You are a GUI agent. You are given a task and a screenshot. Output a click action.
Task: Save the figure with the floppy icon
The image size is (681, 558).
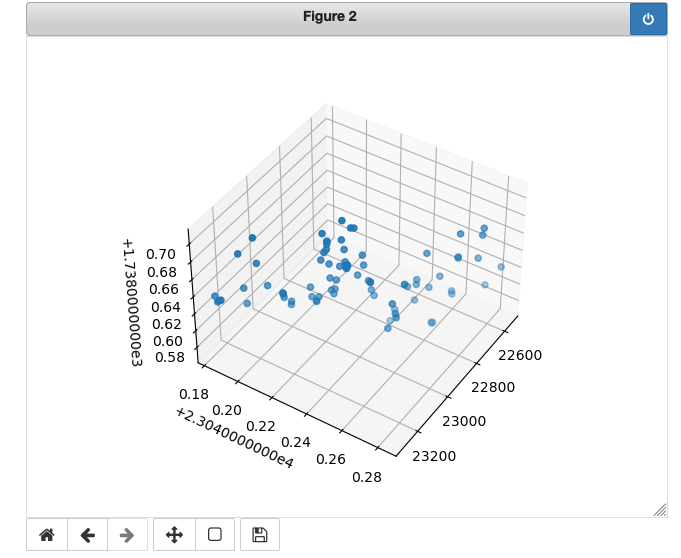(x=260, y=535)
